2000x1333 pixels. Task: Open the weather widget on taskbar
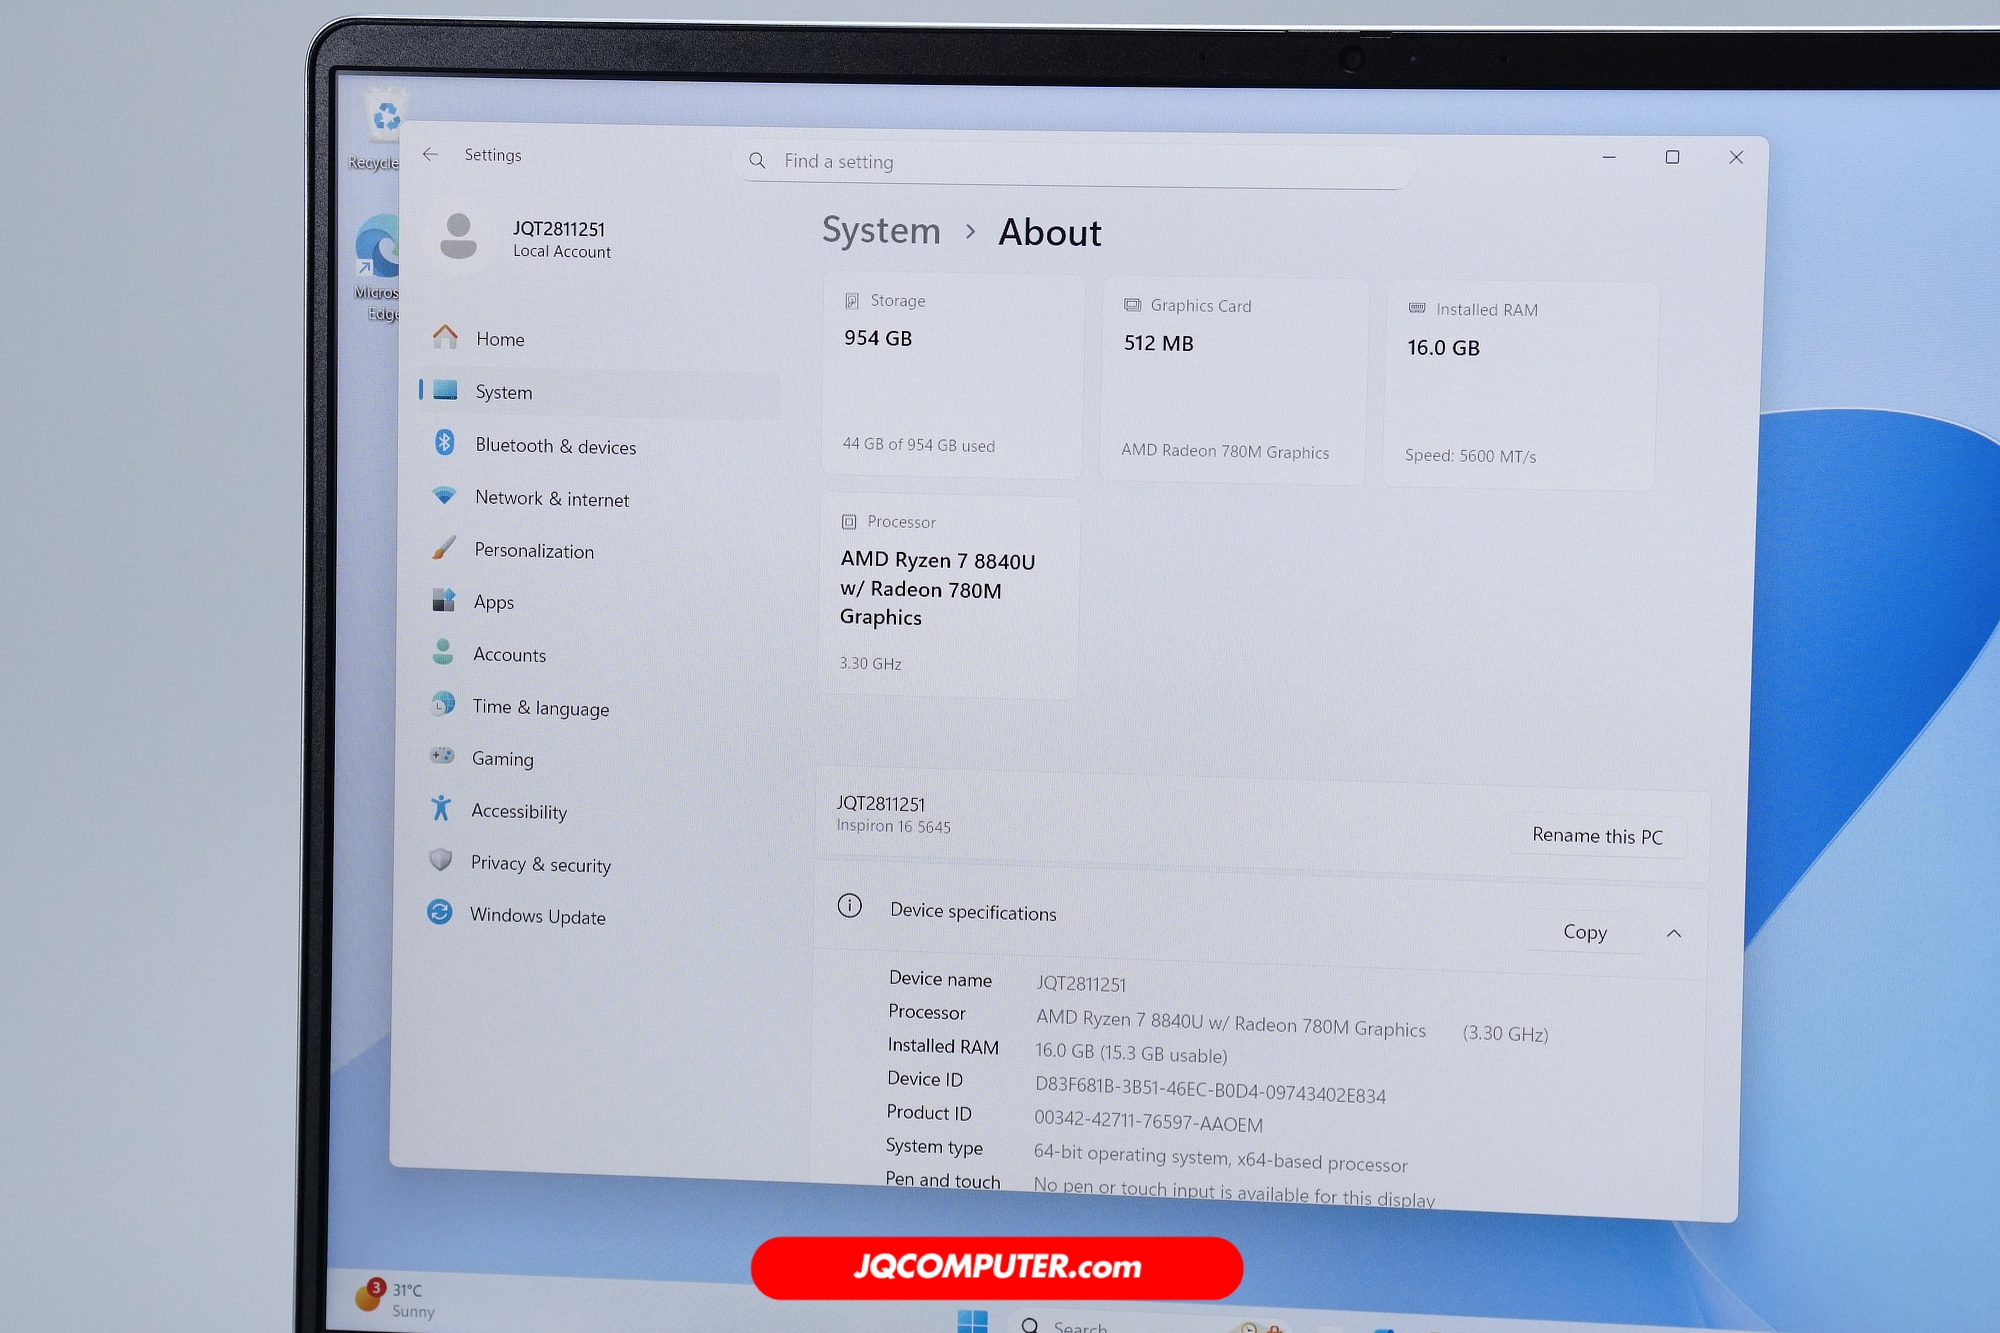(395, 1299)
